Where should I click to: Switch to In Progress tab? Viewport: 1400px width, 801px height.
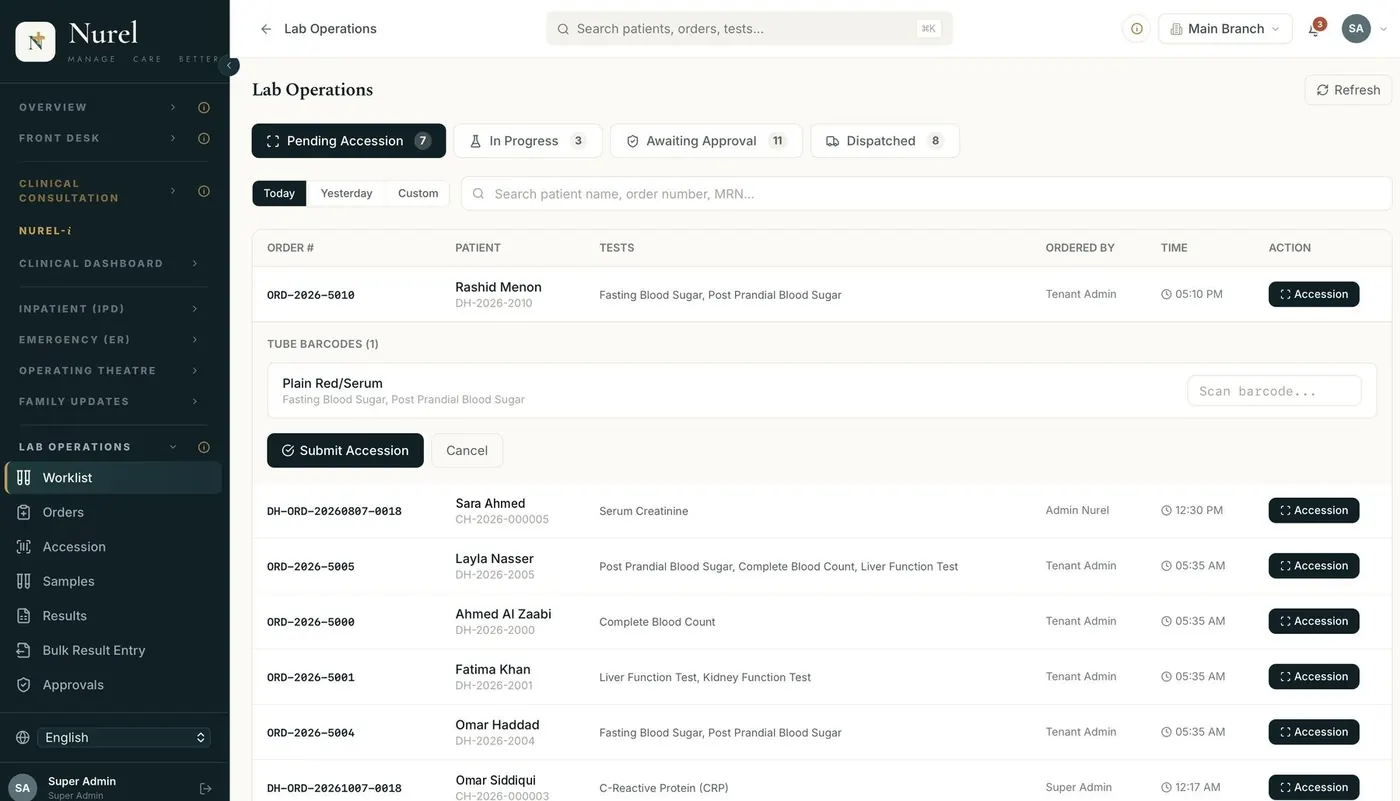point(528,141)
